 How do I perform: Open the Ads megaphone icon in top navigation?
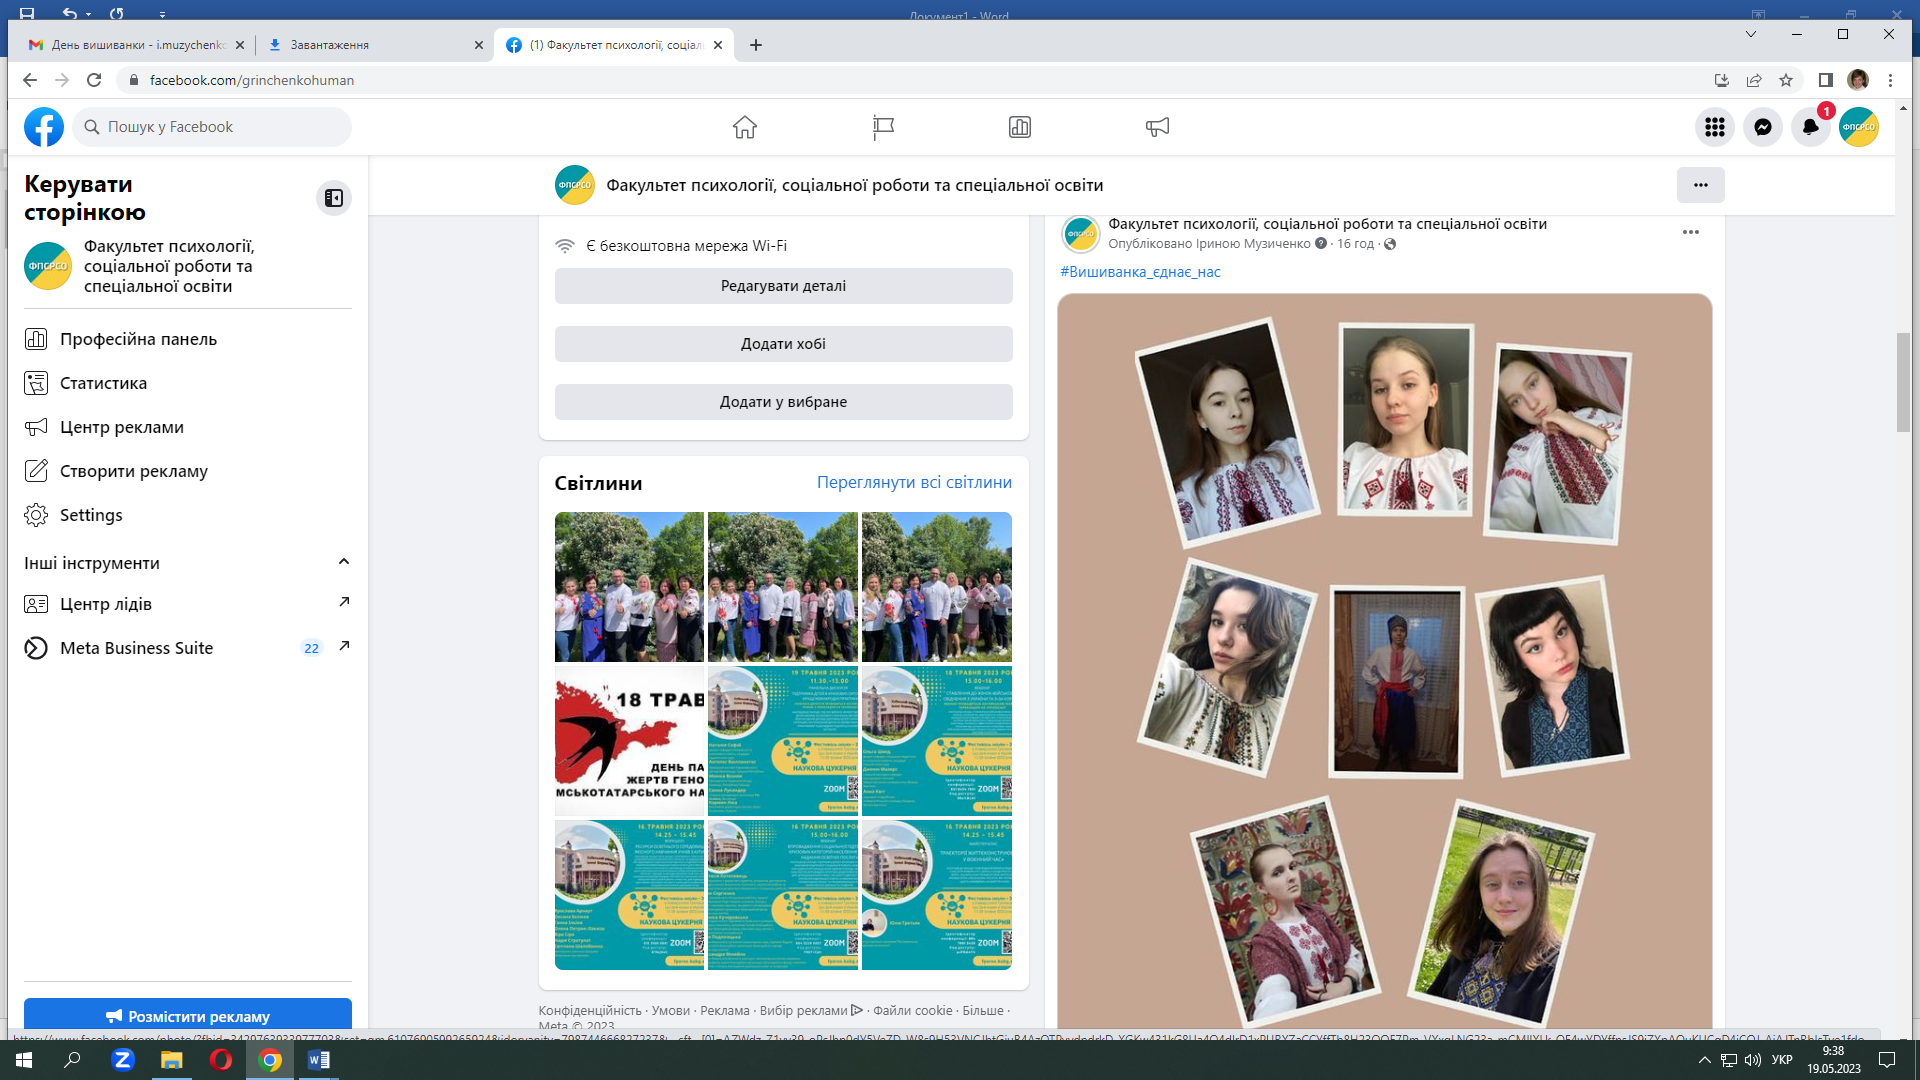pyautogui.click(x=1157, y=127)
